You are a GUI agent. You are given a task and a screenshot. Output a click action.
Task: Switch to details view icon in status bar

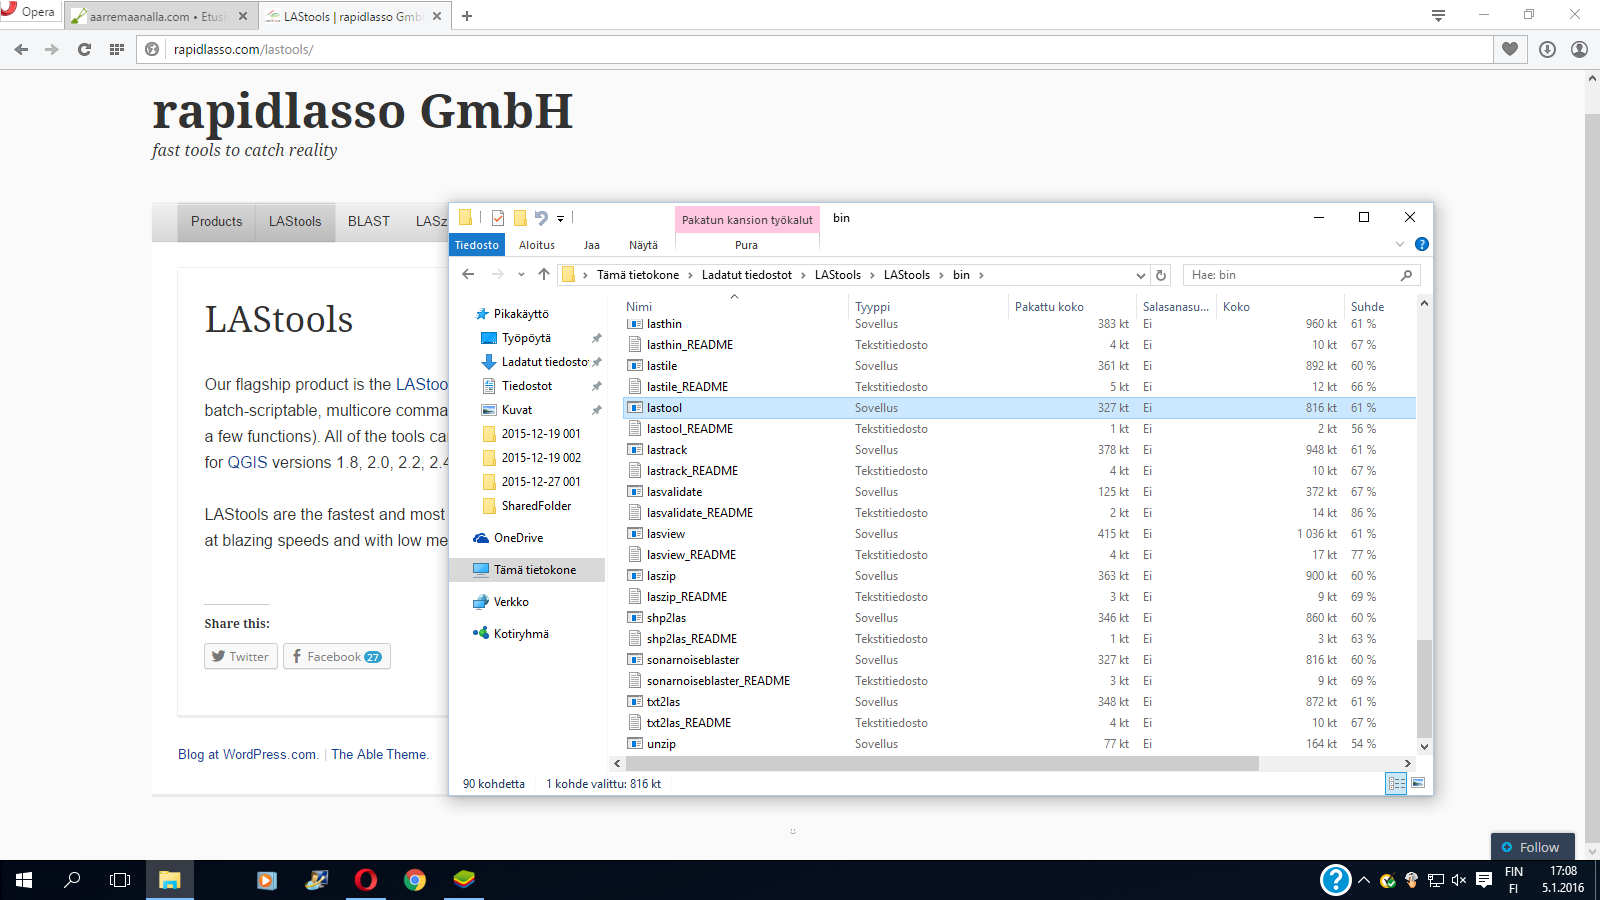(x=1396, y=783)
